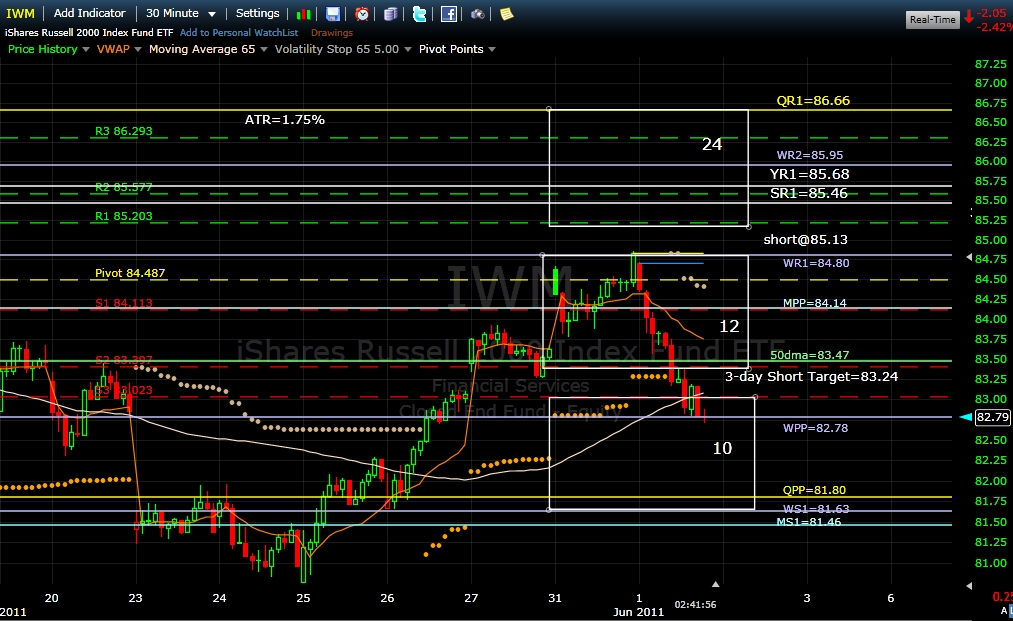Click the small white triangle above the 02:41:56 timer
The image size is (1013, 621).
tap(715, 584)
